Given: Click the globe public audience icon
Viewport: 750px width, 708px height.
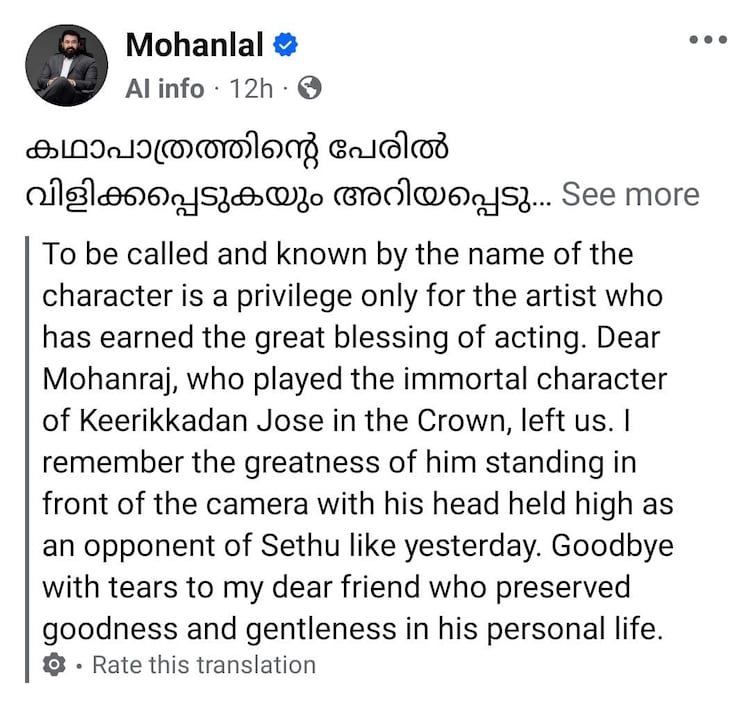Looking at the screenshot, I should click(310, 88).
